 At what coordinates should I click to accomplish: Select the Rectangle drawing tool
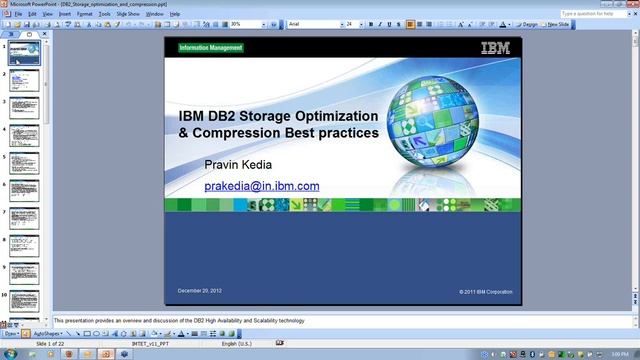87,334
